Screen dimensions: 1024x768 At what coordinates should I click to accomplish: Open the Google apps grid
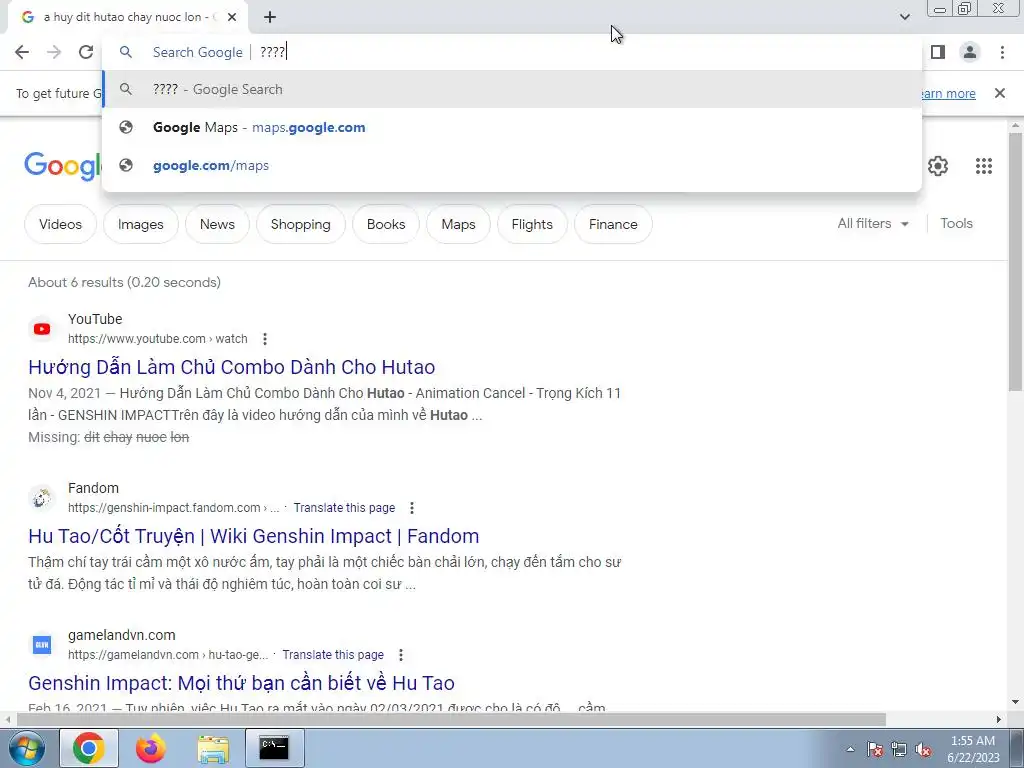tap(984, 166)
